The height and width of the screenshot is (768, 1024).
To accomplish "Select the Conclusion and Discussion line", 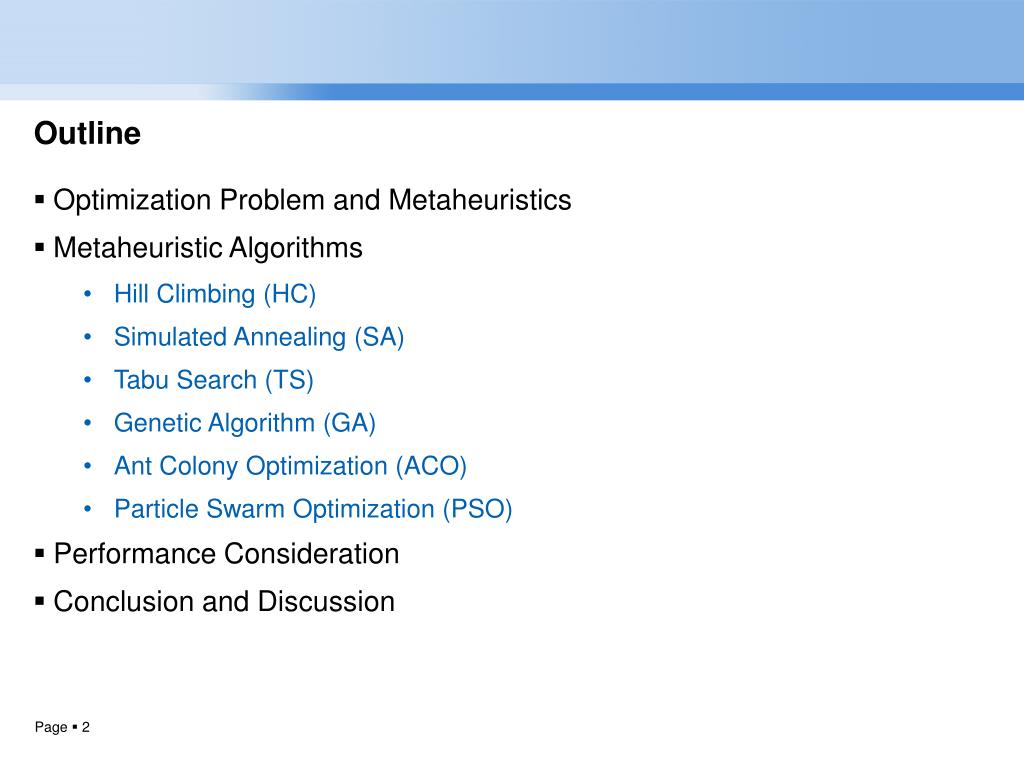I will [224, 601].
